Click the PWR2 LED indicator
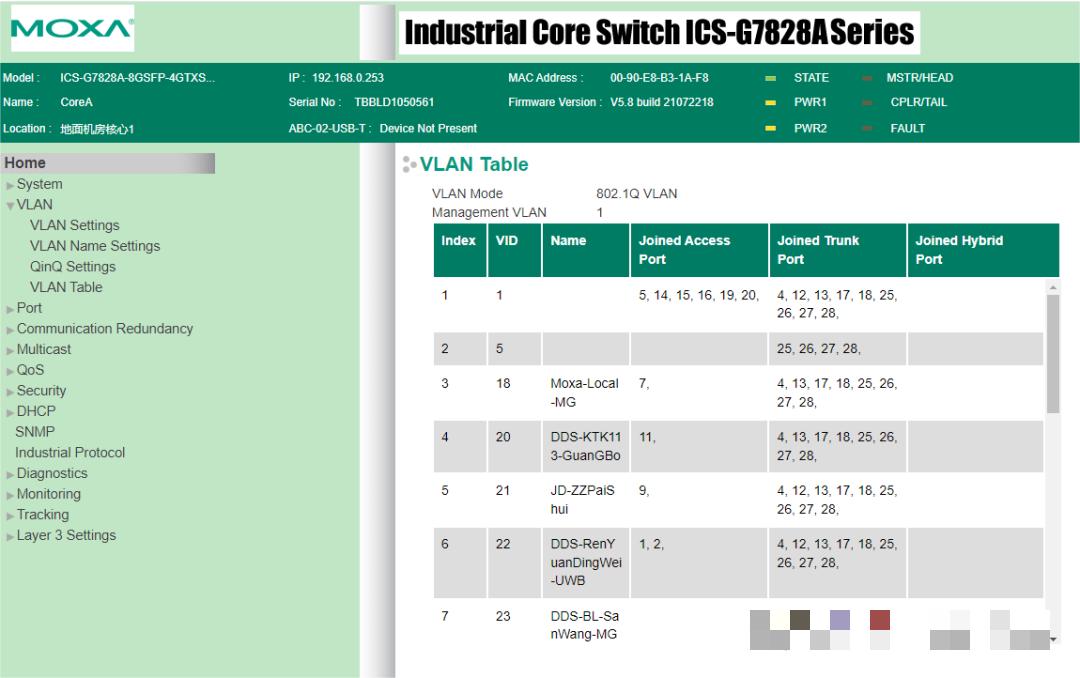This screenshot has width=1080, height=678. coord(771,128)
